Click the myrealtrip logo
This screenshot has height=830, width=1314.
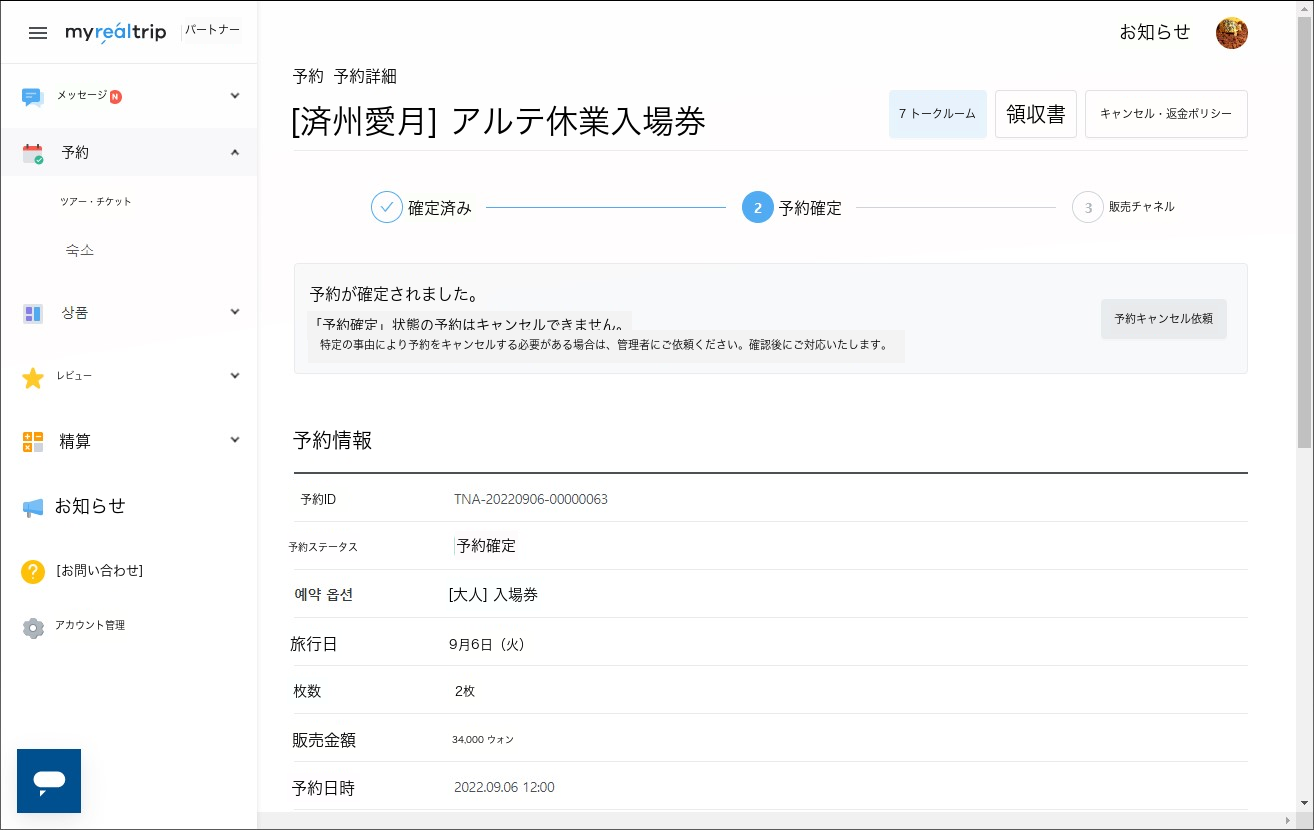[116, 33]
